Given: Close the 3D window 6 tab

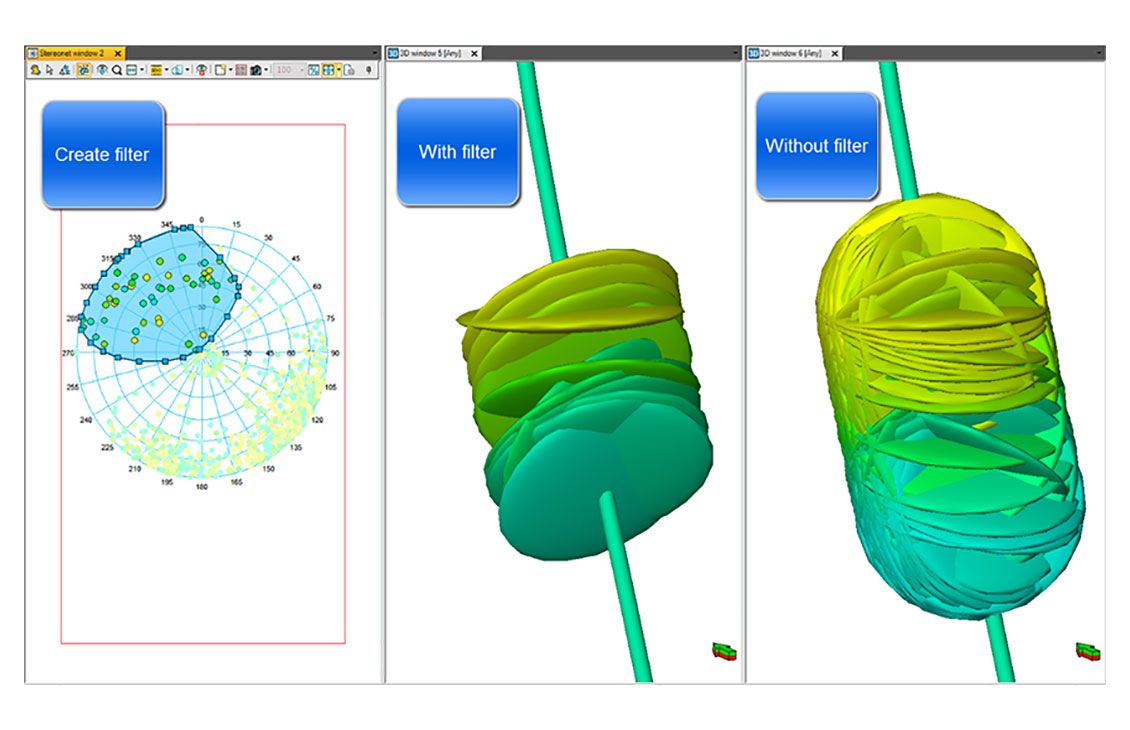Looking at the screenshot, I should tap(835, 53).
